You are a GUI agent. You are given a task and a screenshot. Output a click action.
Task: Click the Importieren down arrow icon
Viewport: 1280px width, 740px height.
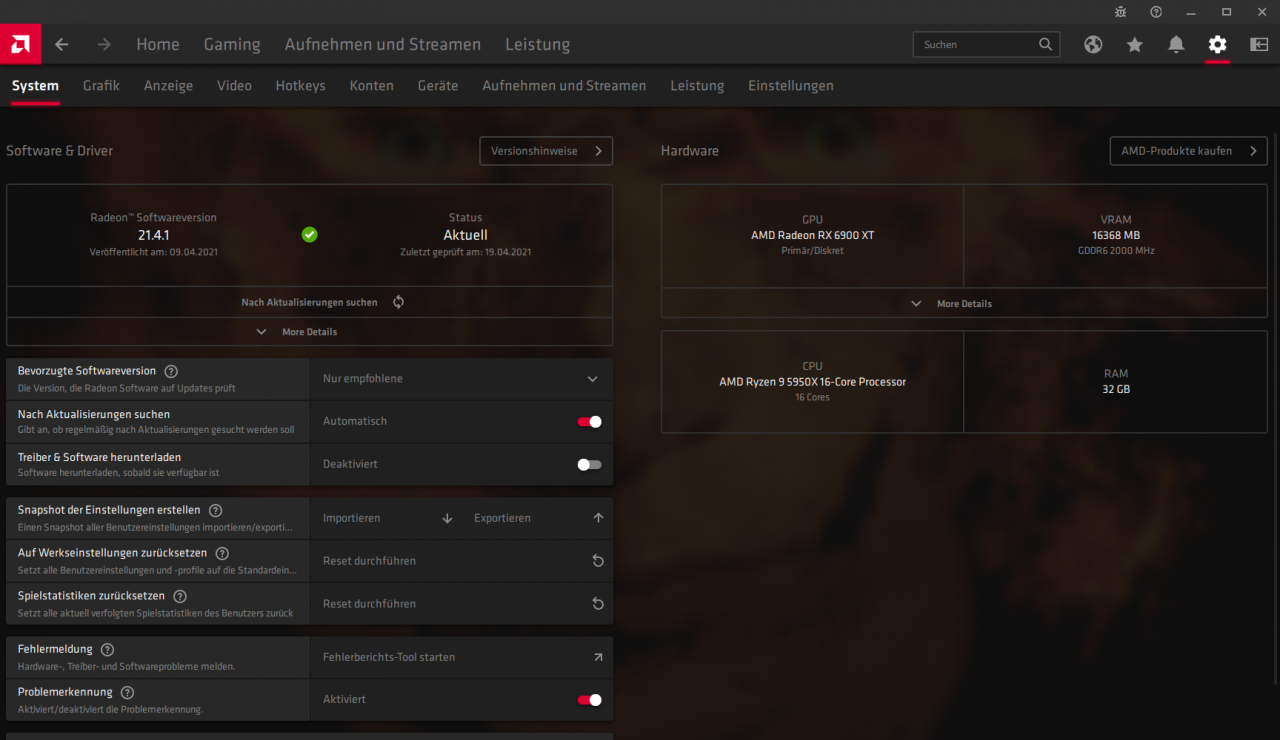click(447, 518)
